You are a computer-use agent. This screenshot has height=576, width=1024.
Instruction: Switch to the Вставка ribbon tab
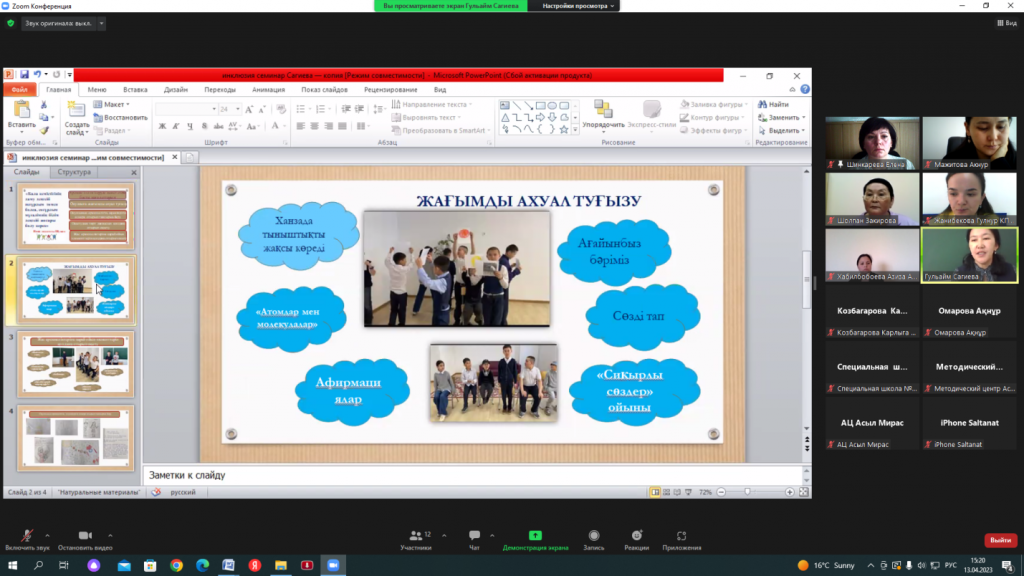point(135,89)
